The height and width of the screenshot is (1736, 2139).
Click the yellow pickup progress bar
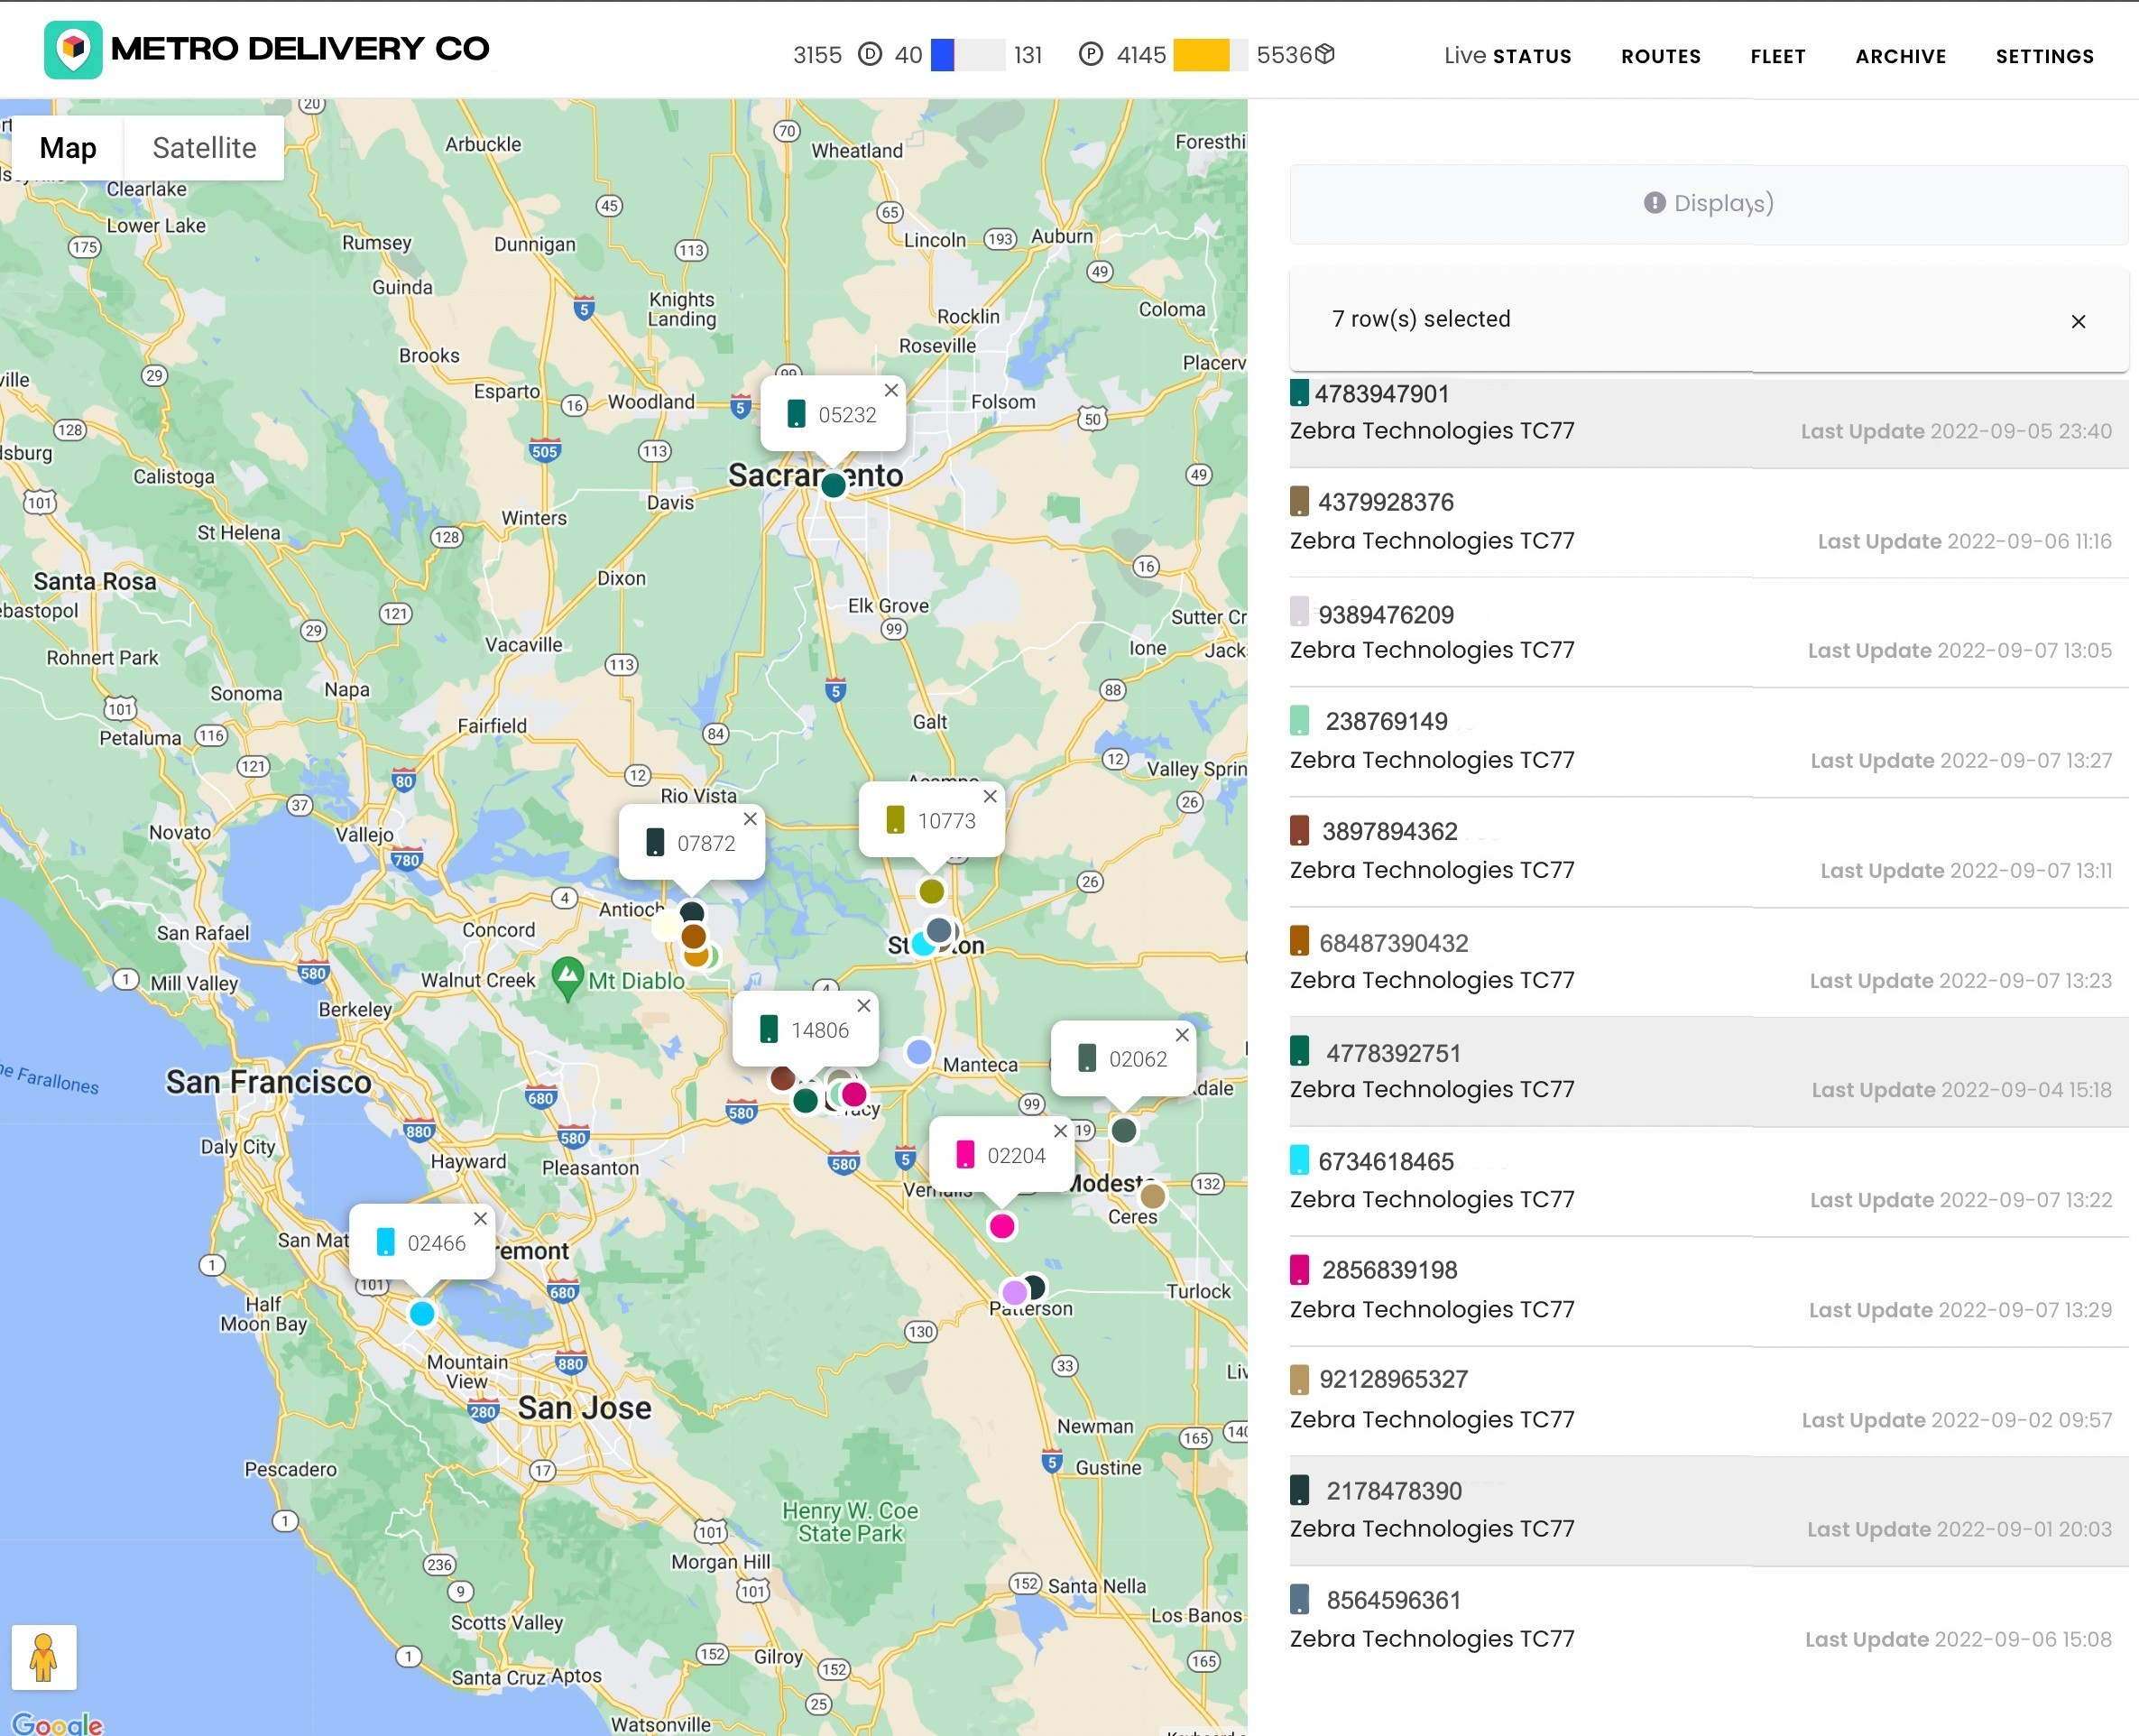coord(1210,55)
